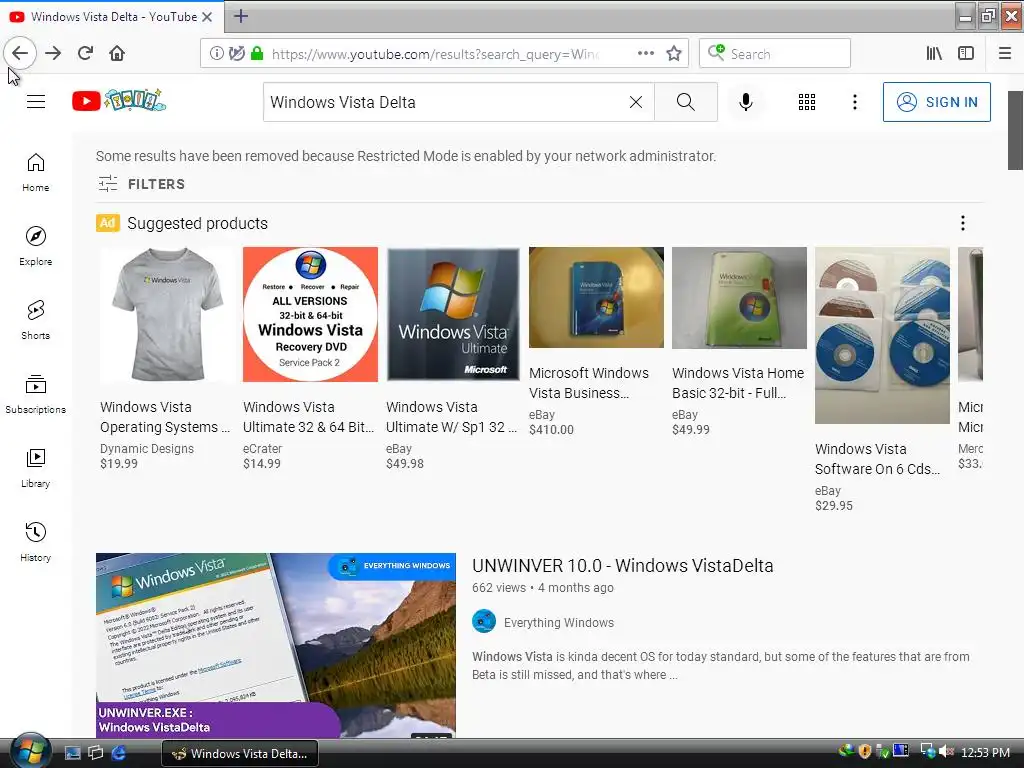Open Windows Vista Ultimate W/ Sp1 32 title
This screenshot has width=1024, height=768.
(x=451, y=417)
